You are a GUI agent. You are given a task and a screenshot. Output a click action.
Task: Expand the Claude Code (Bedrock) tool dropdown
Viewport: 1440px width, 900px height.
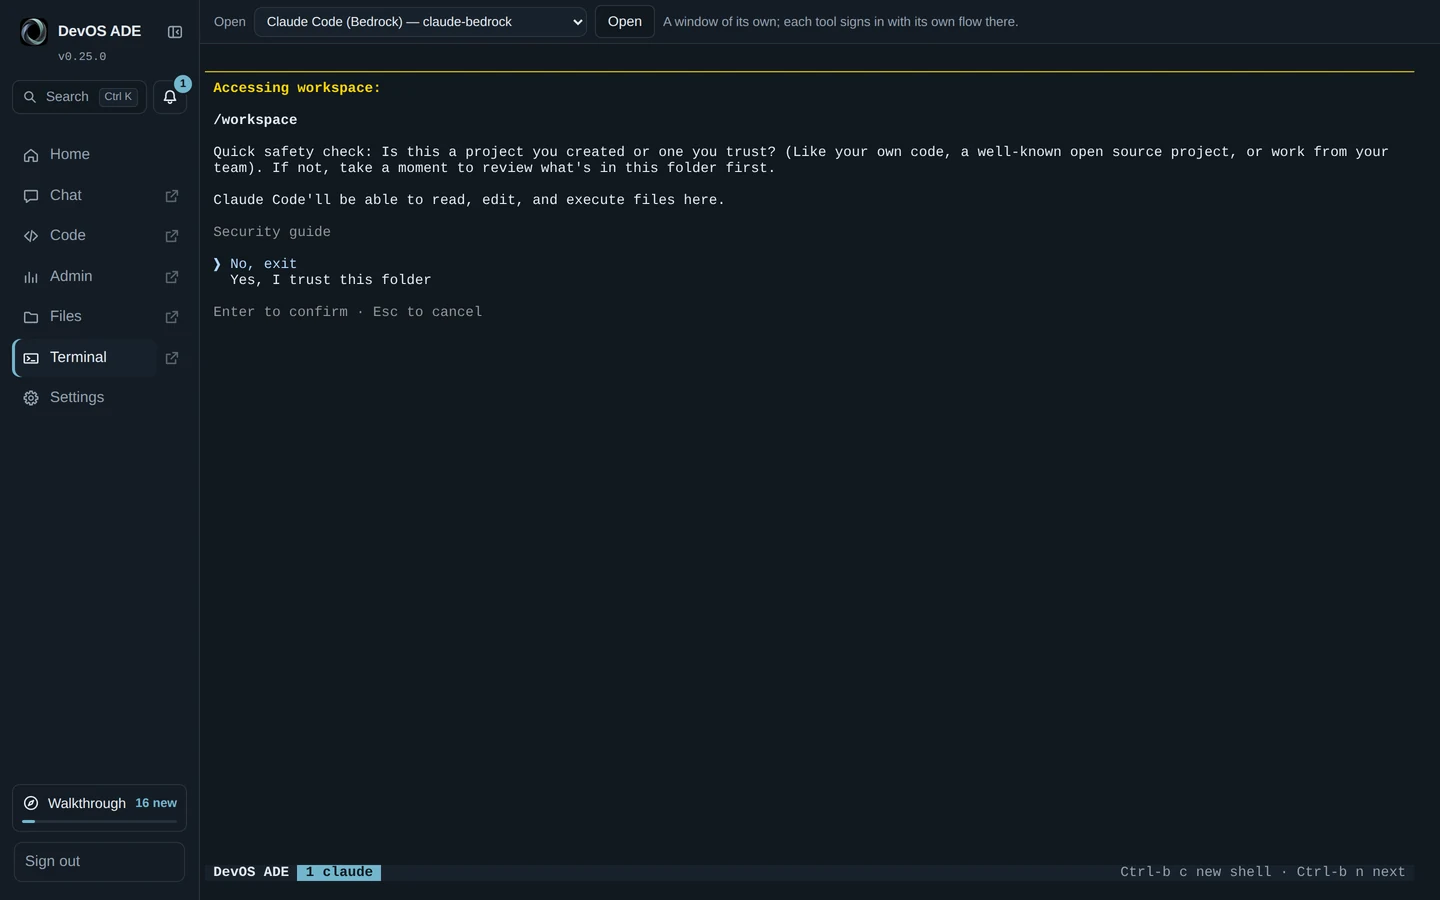coord(420,22)
